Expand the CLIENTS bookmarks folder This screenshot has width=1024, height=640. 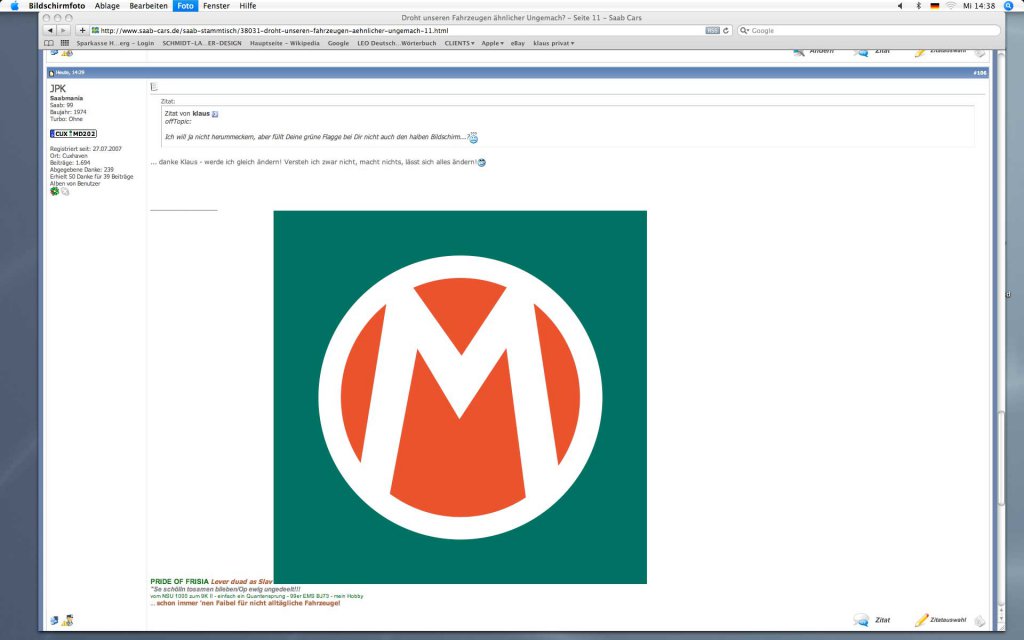tap(460, 43)
